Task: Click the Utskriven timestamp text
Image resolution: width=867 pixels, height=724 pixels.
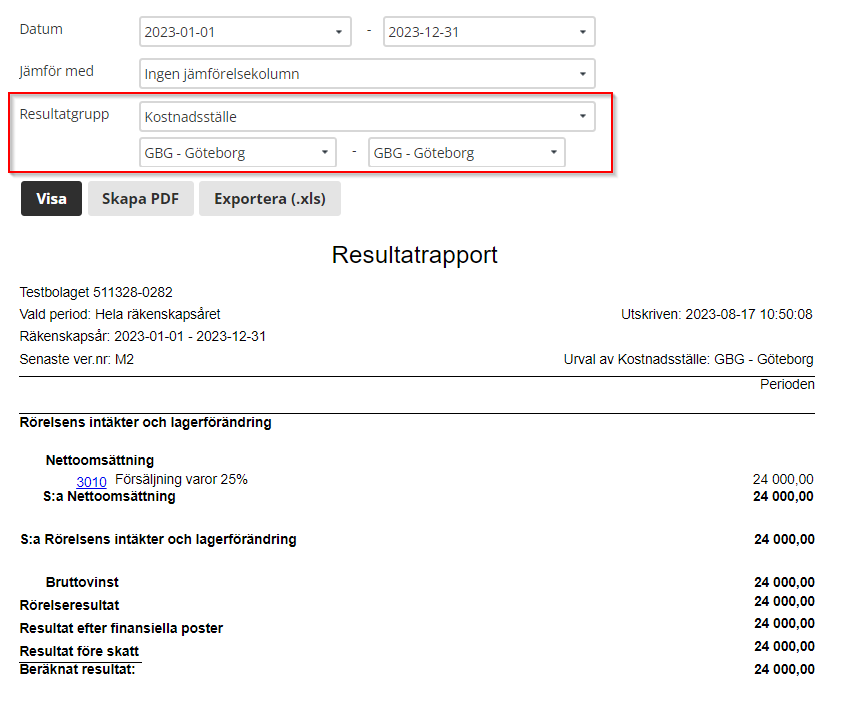Action: click(717, 314)
